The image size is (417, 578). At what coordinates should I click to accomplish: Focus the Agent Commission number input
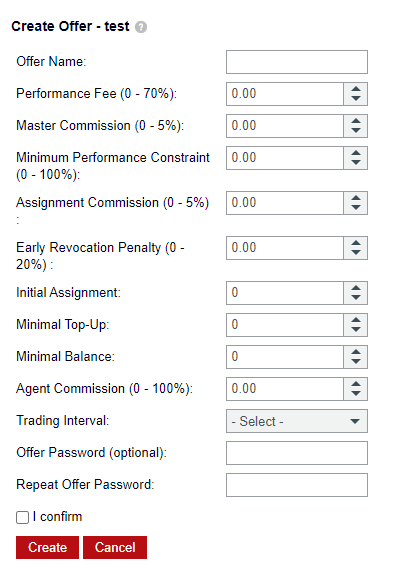pyautogui.click(x=285, y=389)
